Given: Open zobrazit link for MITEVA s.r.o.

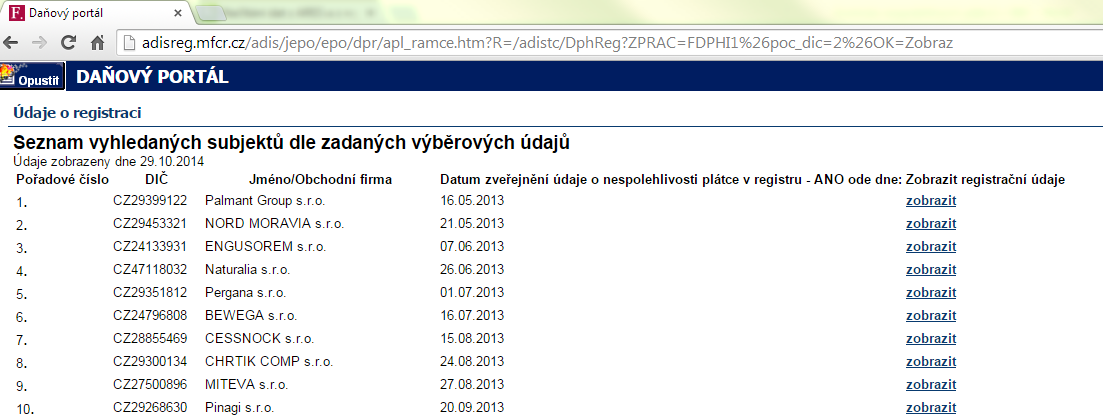Looking at the screenshot, I should tap(931, 385).
